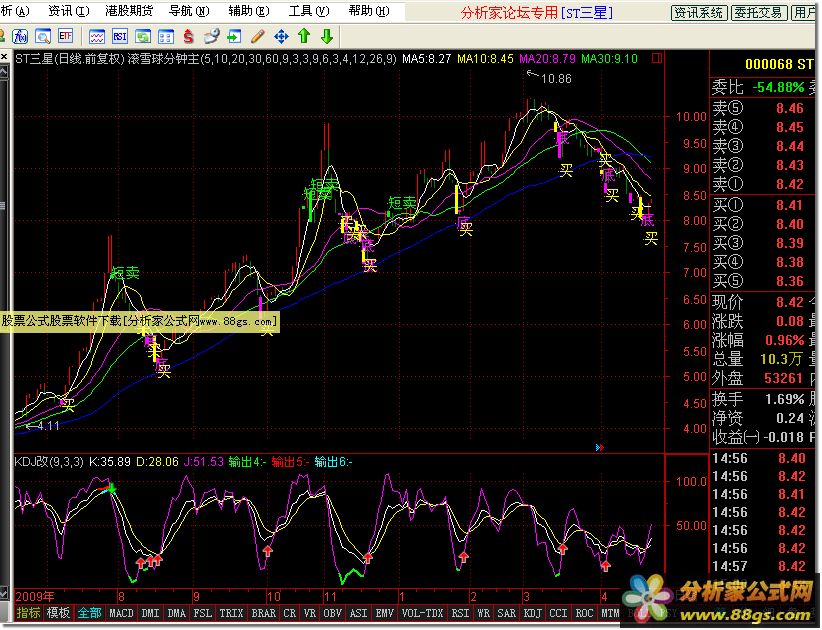Click the blue-red arrow marker near chart bottom
This screenshot has width=822, height=630.
tap(600, 447)
